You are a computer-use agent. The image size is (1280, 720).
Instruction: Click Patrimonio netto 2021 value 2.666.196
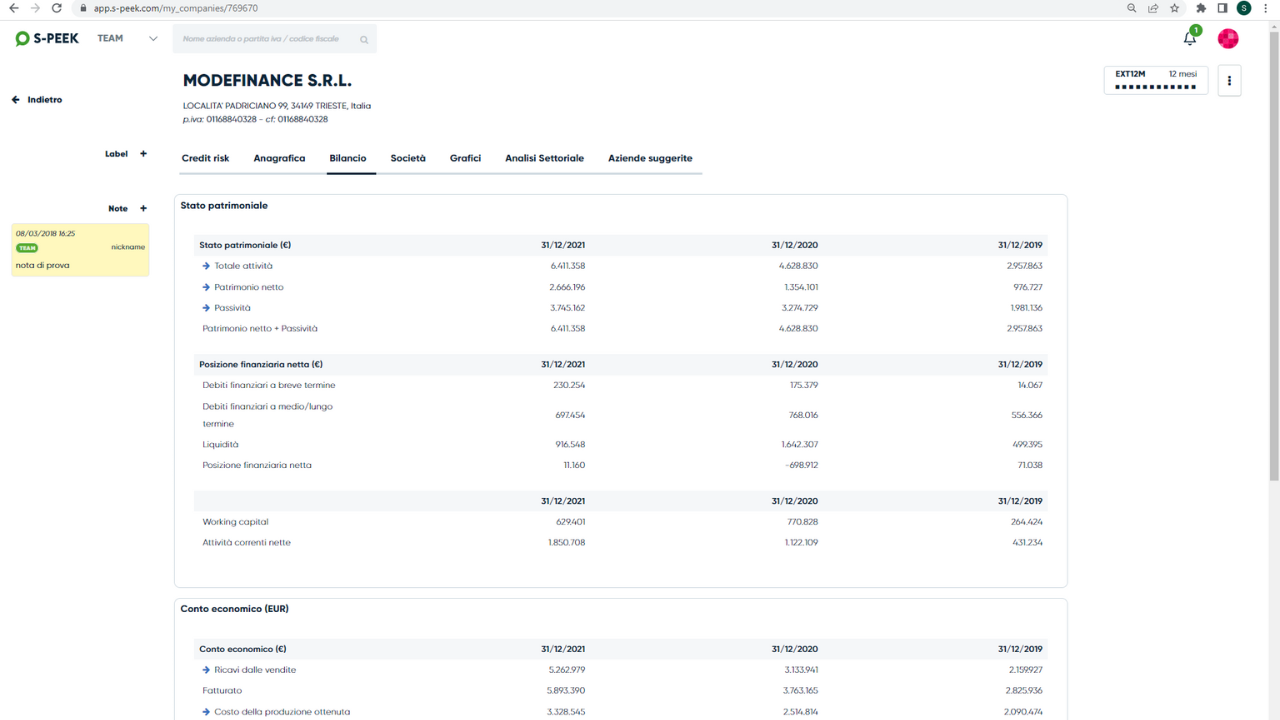point(567,287)
